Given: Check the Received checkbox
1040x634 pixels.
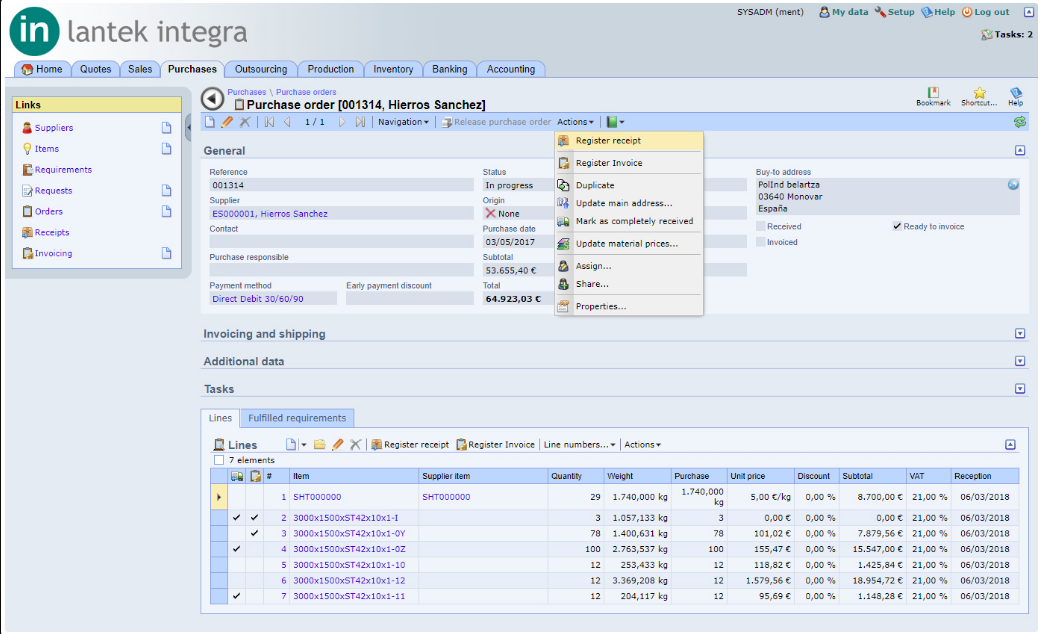Looking at the screenshot, I should coord(761,226).
